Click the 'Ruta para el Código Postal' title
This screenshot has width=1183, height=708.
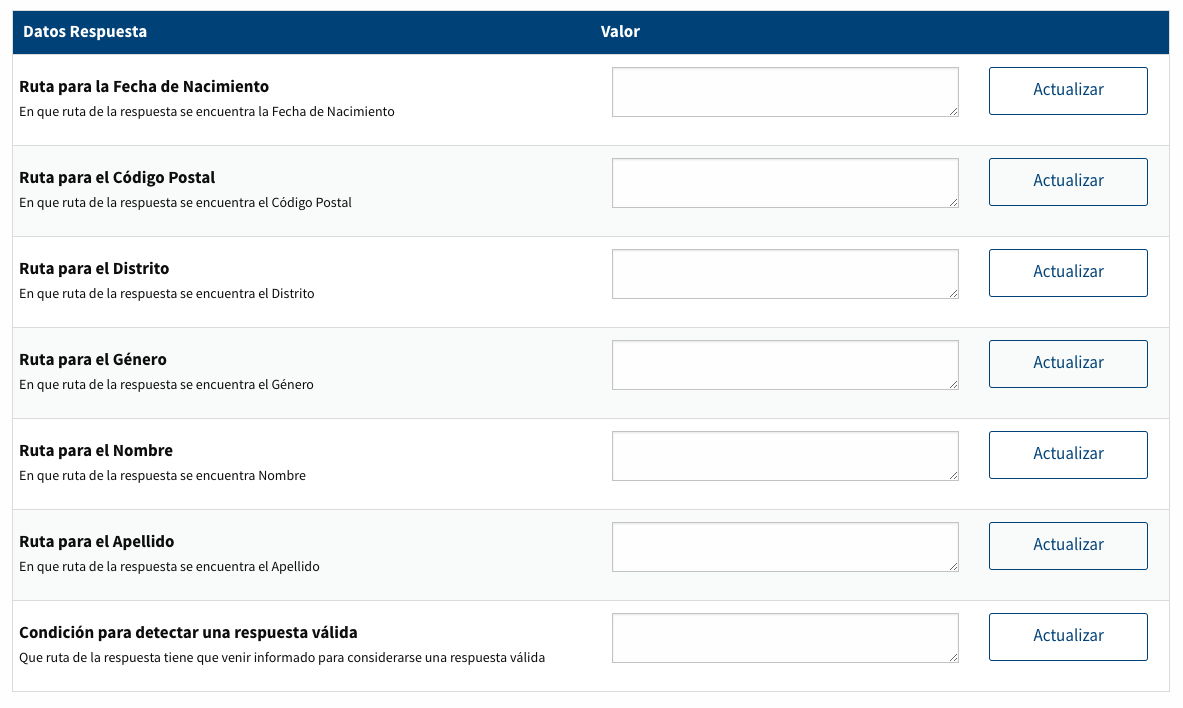point(117,177)
